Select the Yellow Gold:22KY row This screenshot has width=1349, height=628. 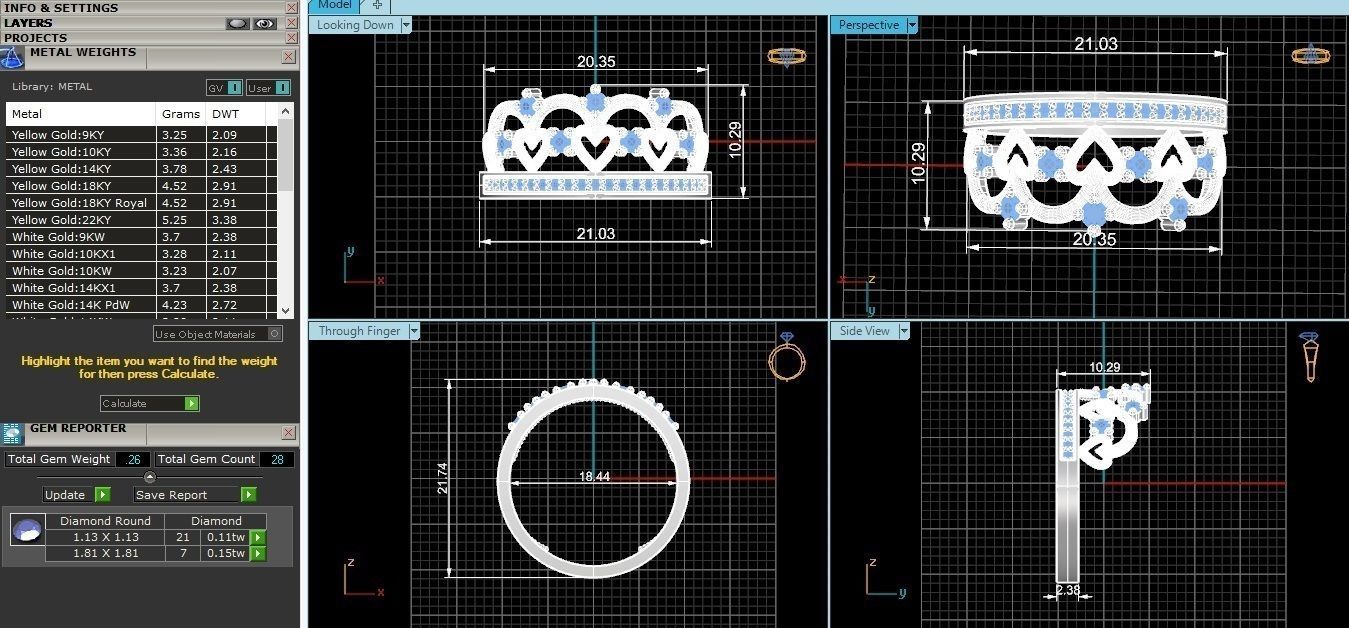point(142,219)
